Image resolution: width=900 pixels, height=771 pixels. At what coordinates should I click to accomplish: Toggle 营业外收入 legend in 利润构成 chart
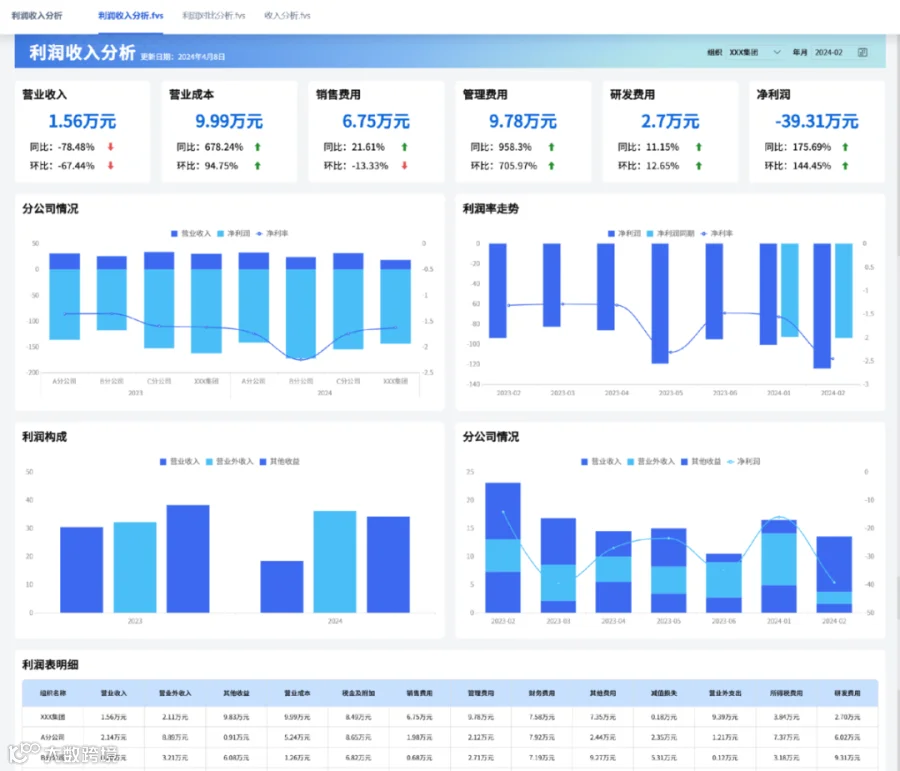click(x=230, y=462)
